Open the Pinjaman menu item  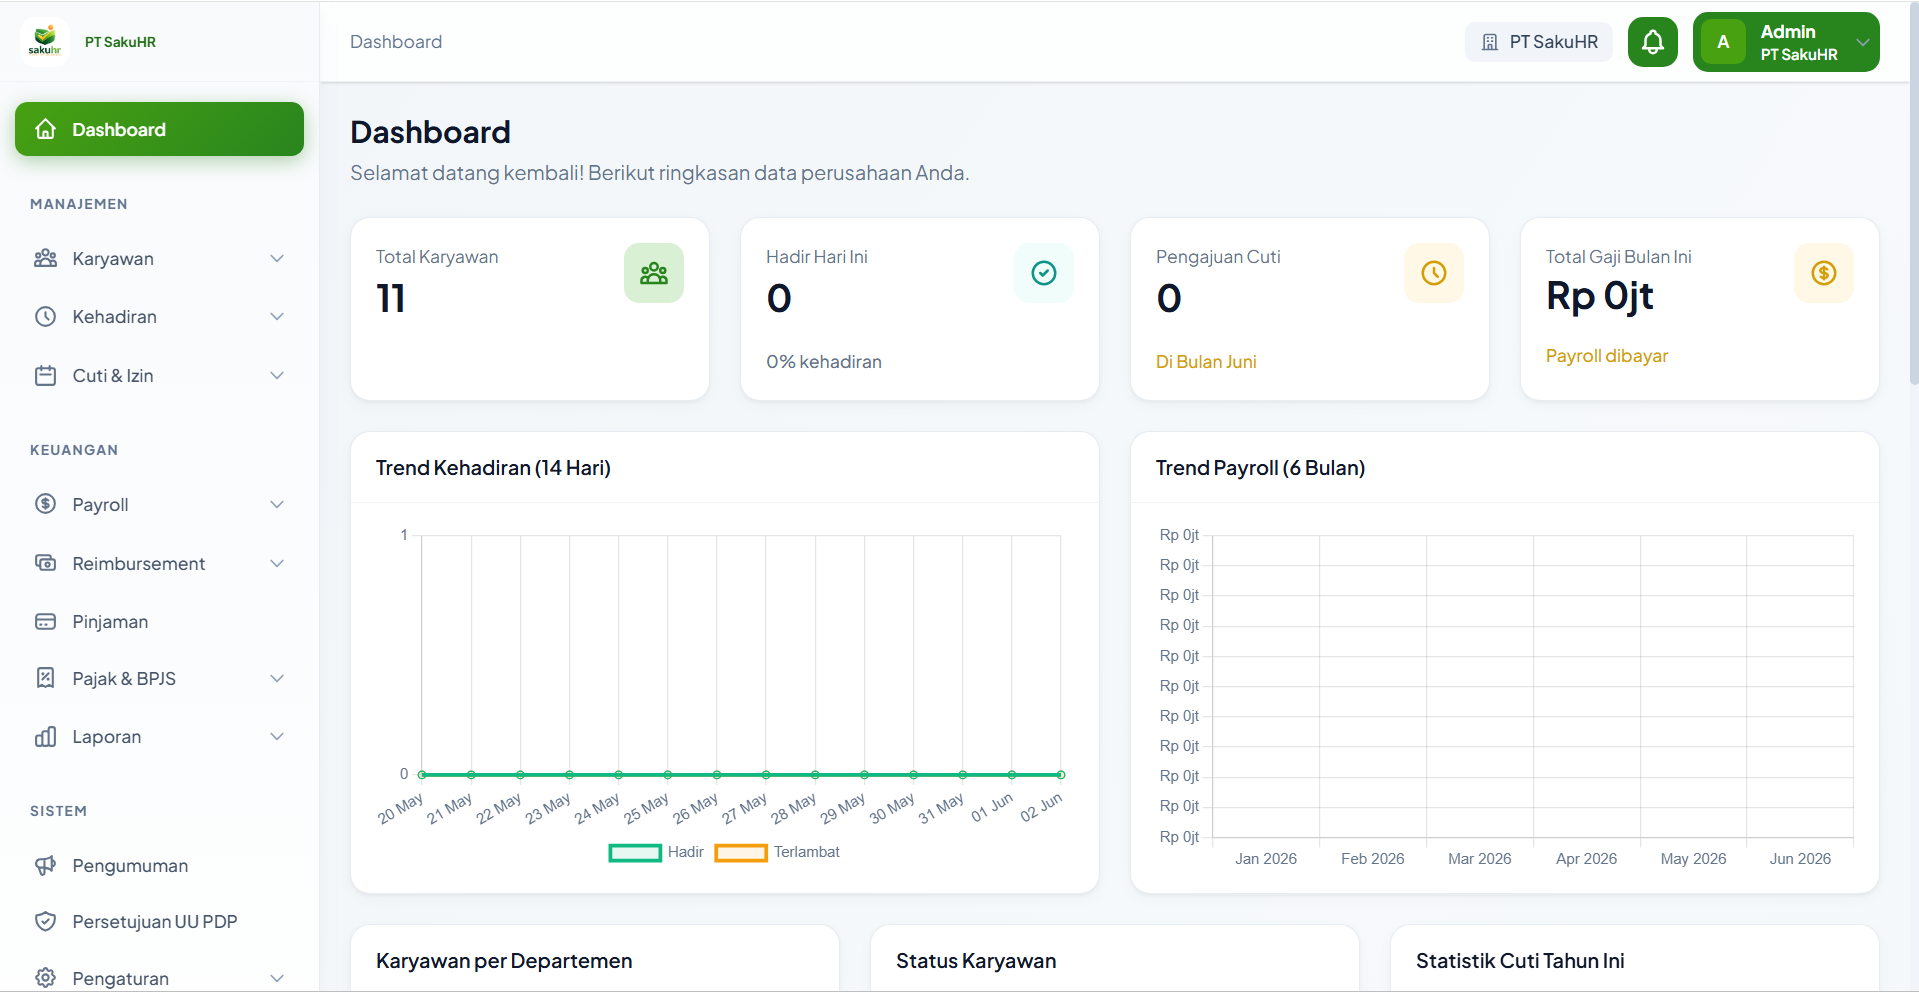159,622
